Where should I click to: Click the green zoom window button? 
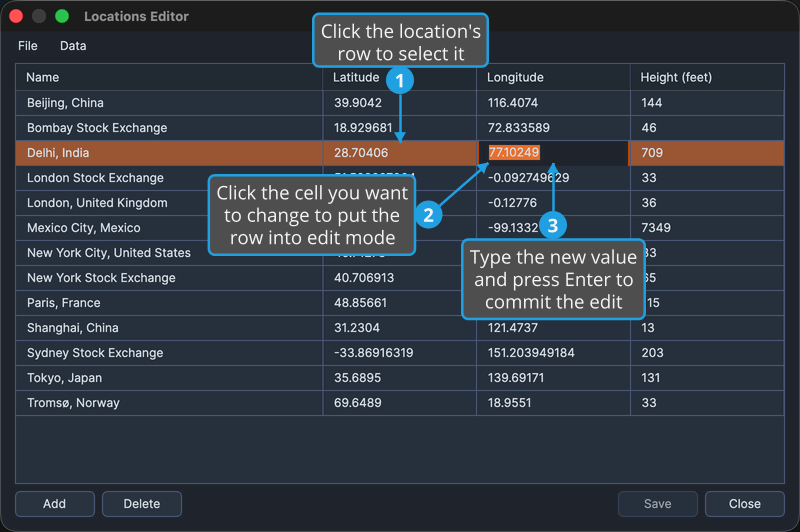[x=62, y=16]
